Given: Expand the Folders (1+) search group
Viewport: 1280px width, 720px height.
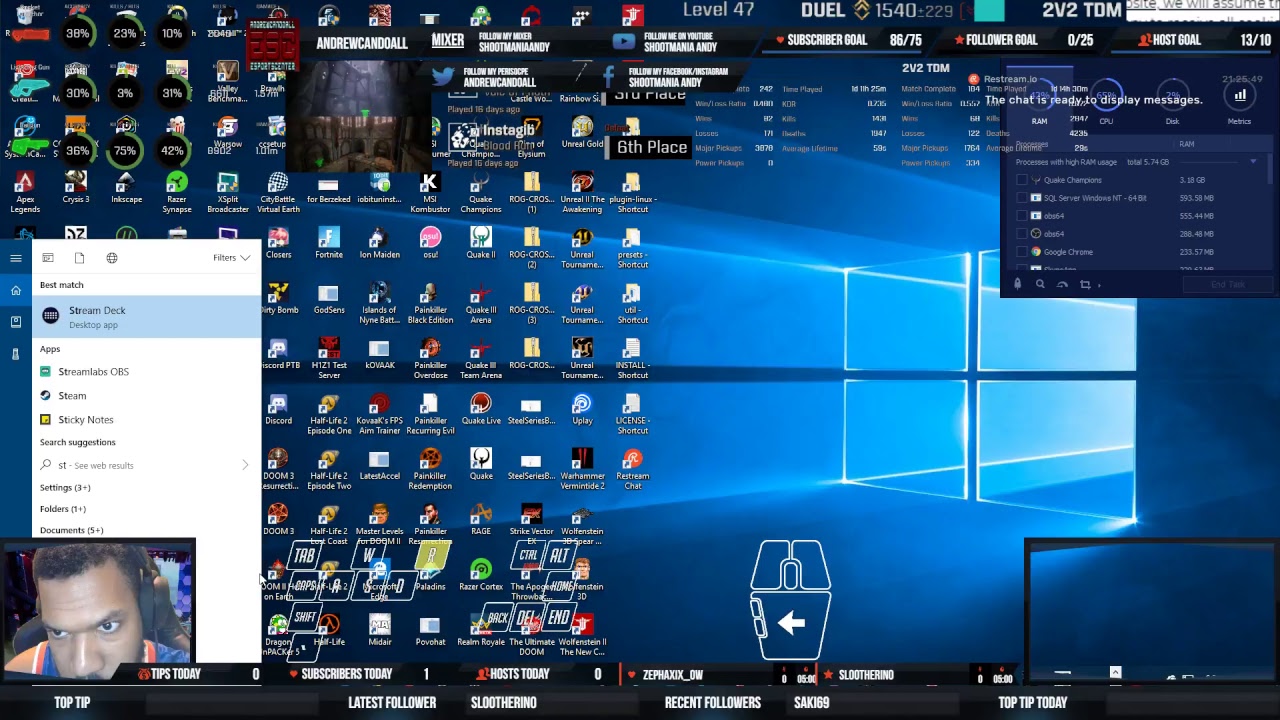Looking at the screenshot, I should [63, 509].
